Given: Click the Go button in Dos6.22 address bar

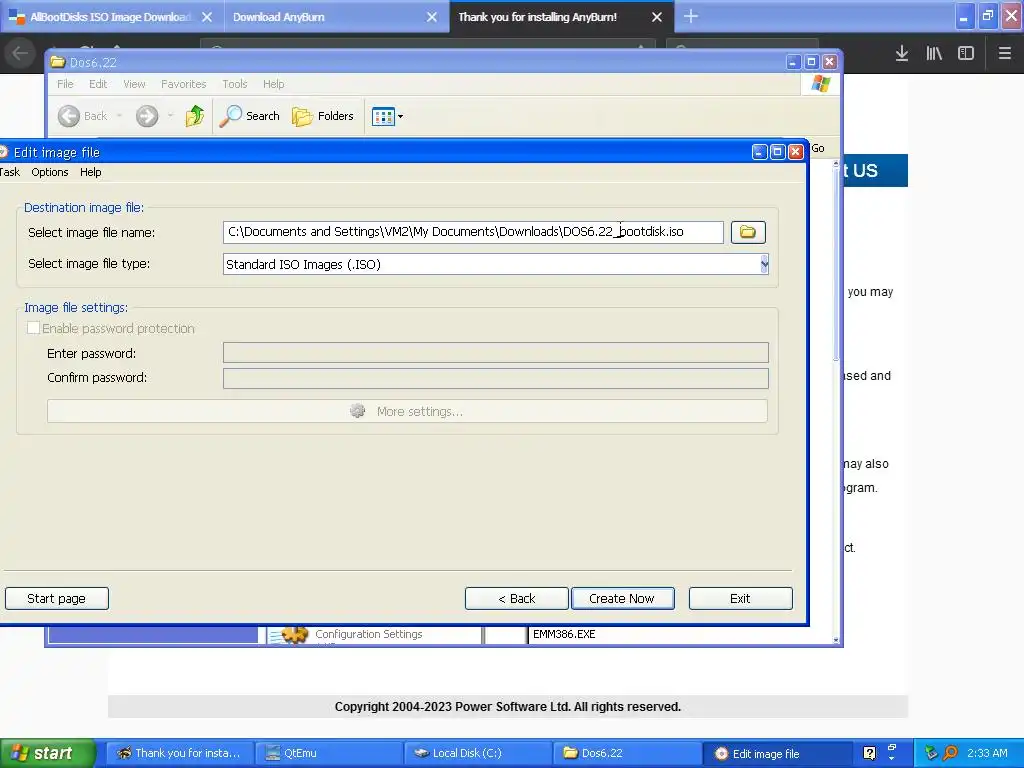Looking at the screenshot, I should click(818, 148).
